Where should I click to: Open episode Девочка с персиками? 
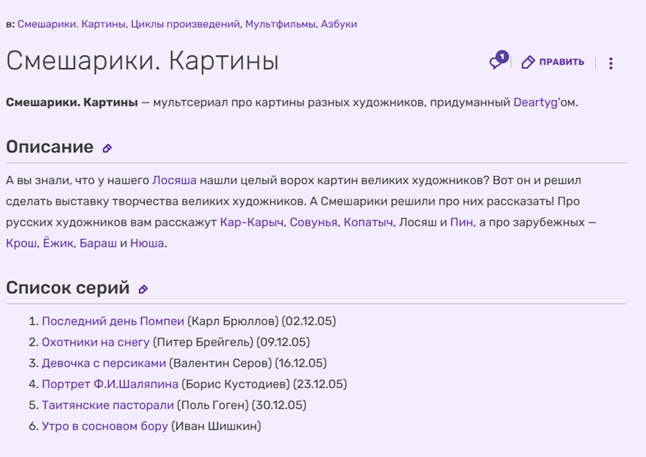pyautogui.click(x=104, y=363)
